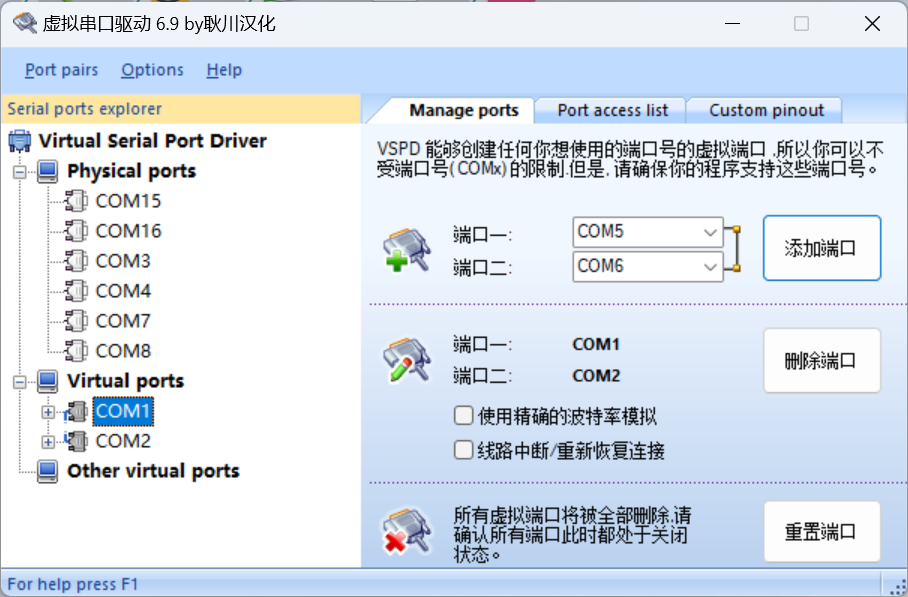The height and width of the screenshot is (597, 908).
Task: Click the delete all ports red X icon
Action: pyautogui.click(x=407, y=530)
